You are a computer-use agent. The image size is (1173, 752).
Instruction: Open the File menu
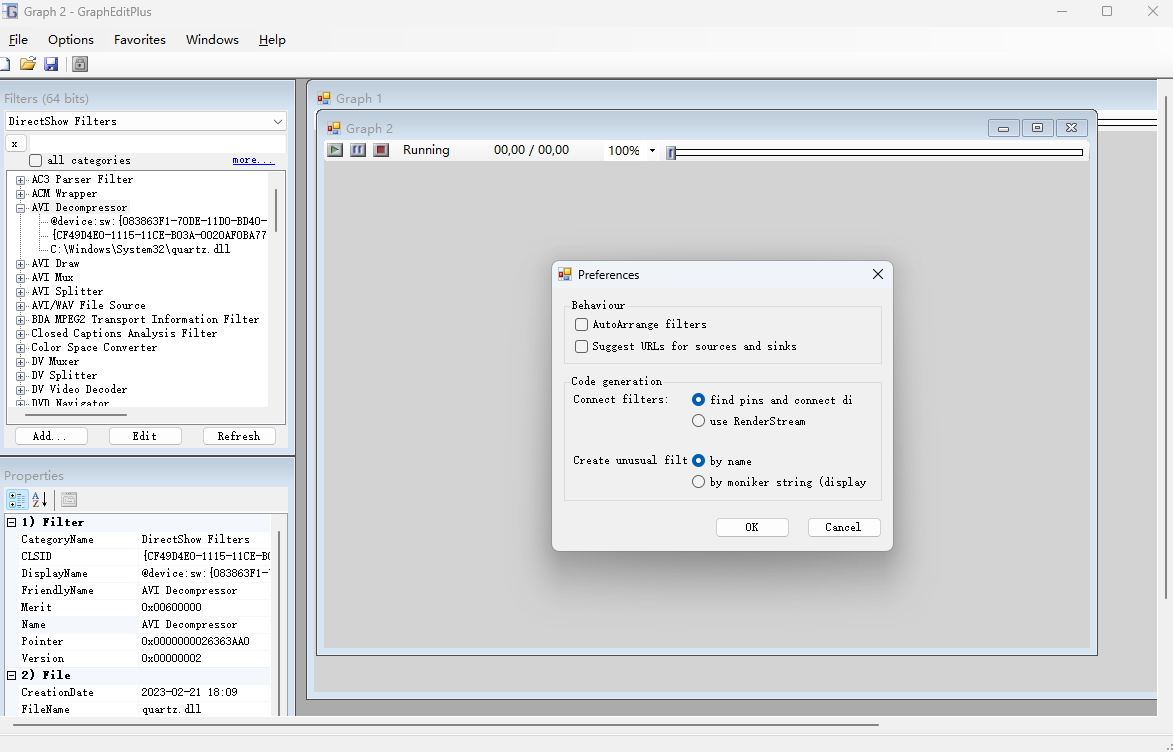pyautogui.click(x=18, y=40)
